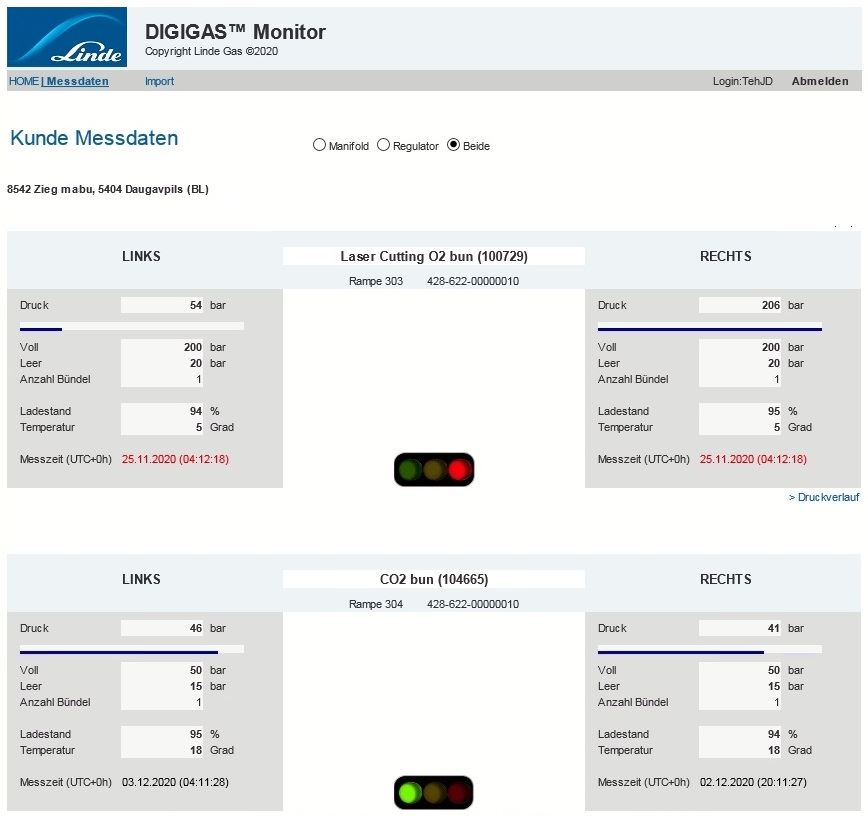
Task: Select the Manifold radio button
Action: (320, 145)
